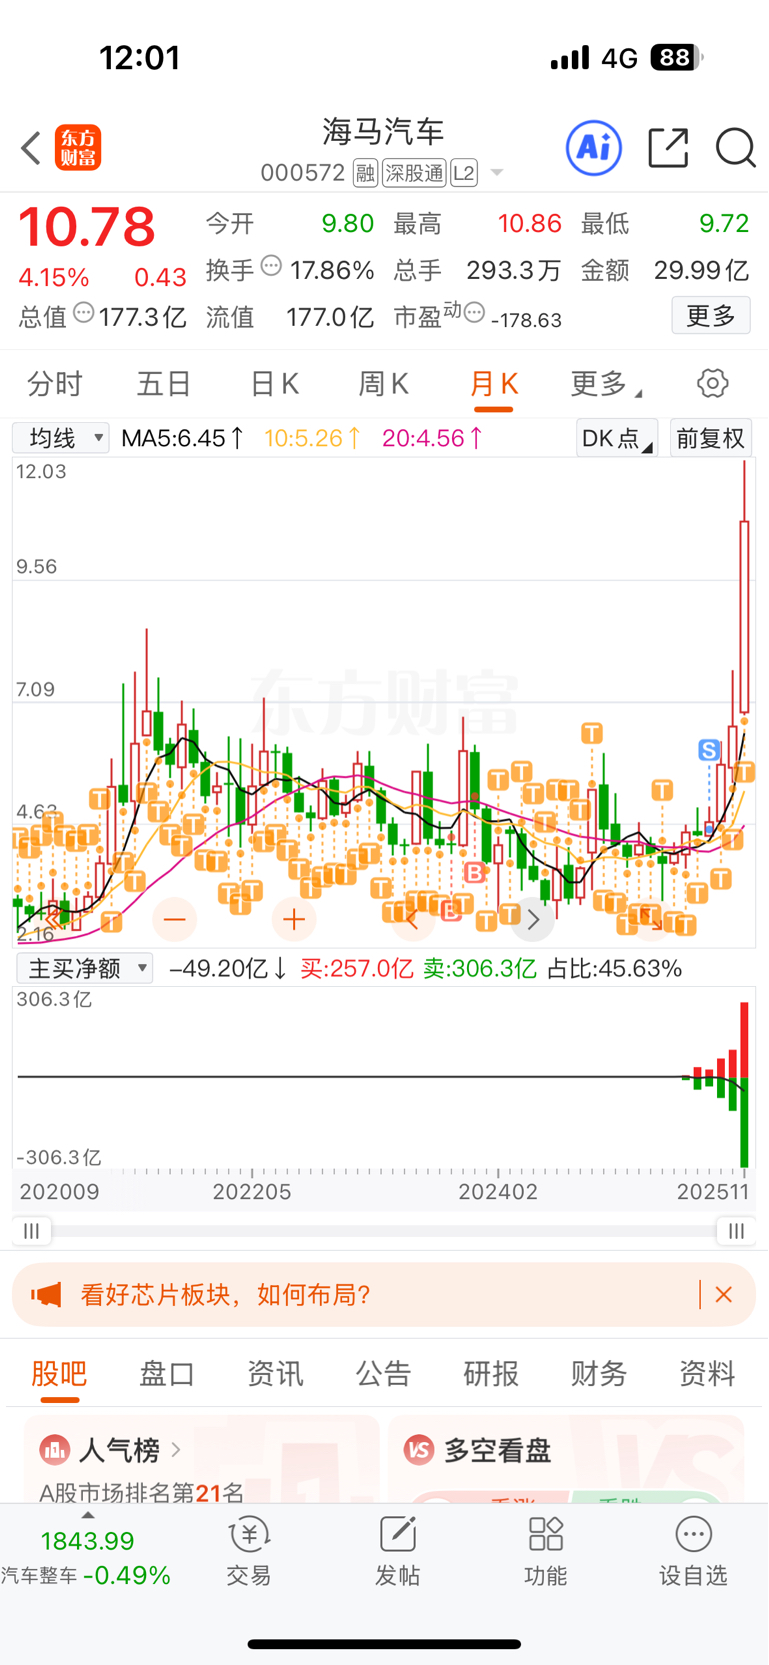769x1665 pixels.
Task: Tap 汽车整车 sector index 1843.99
Action: tap(86, 1558)
